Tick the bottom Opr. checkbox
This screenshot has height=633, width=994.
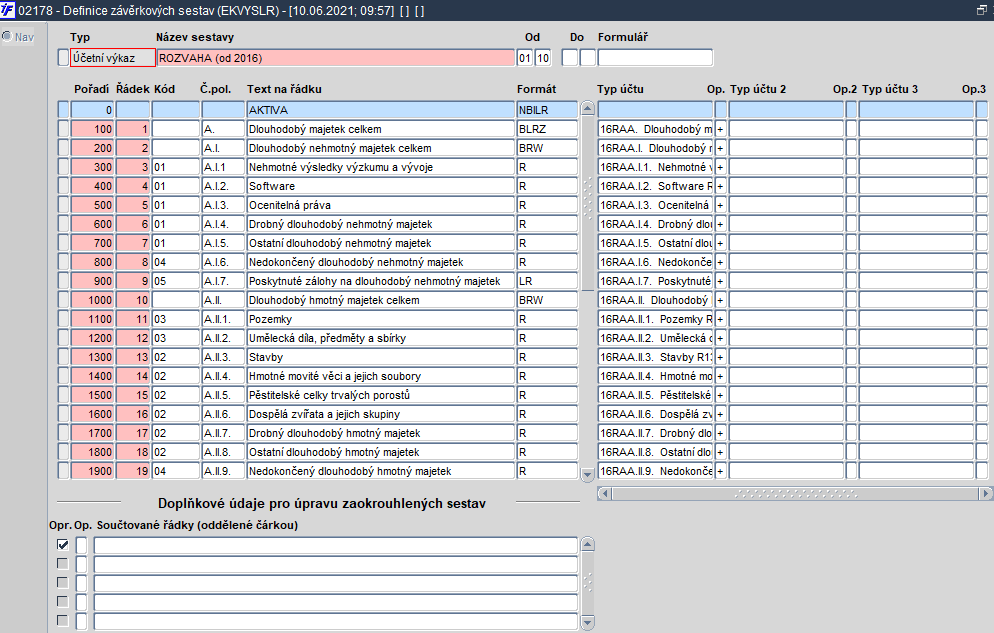pyautogui.click(x=63, y=620)
